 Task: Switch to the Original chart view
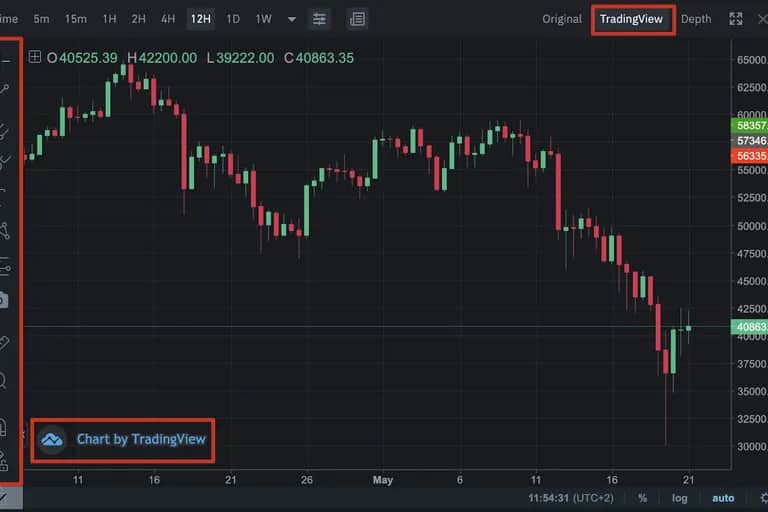pyautogui.click(x=562, y=19)
